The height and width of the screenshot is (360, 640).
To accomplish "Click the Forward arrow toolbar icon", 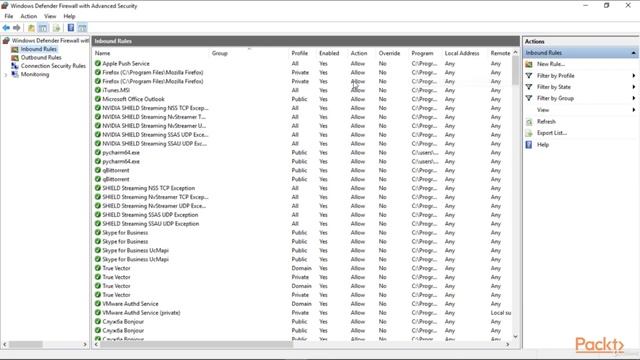I will click(x=17, y=28).
